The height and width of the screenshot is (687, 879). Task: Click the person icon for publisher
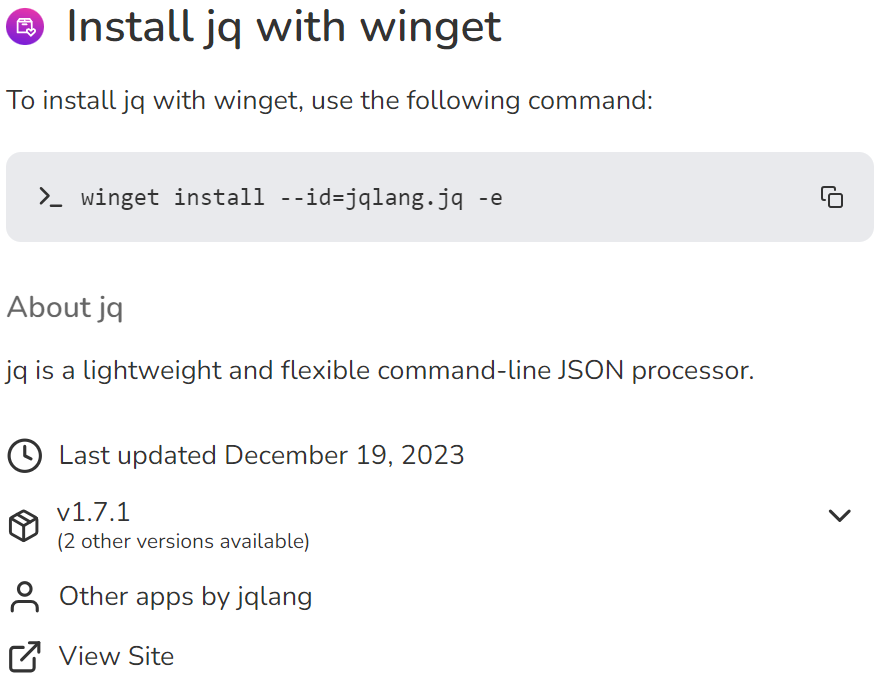[x=24, y=597]
